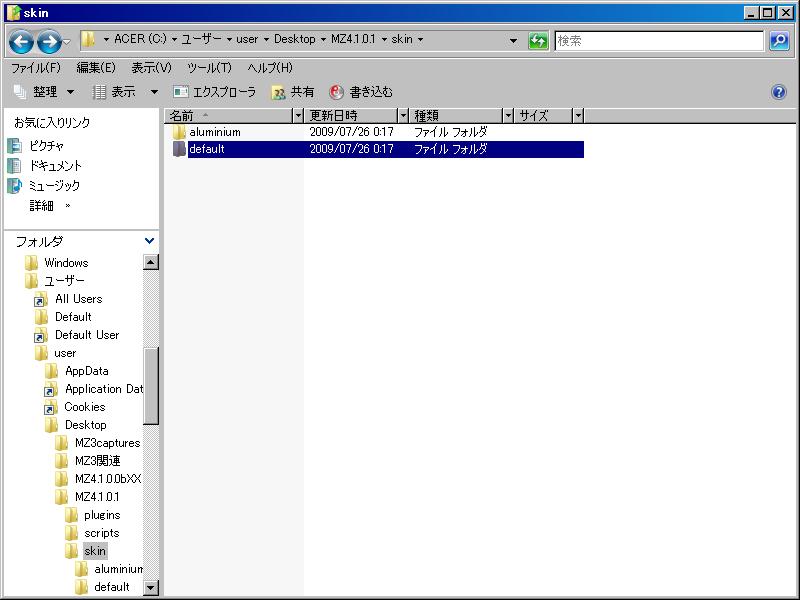Viewport: 800px width, 600px height.
Task: Open the address bar history dropdown
Action: [514, 41]
